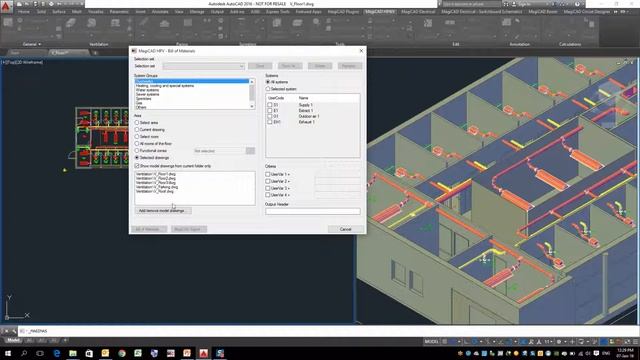The height and width of the screenshot is (360, 640).
Task: Select the Model layout tab
Action: [x=13, y=340]
